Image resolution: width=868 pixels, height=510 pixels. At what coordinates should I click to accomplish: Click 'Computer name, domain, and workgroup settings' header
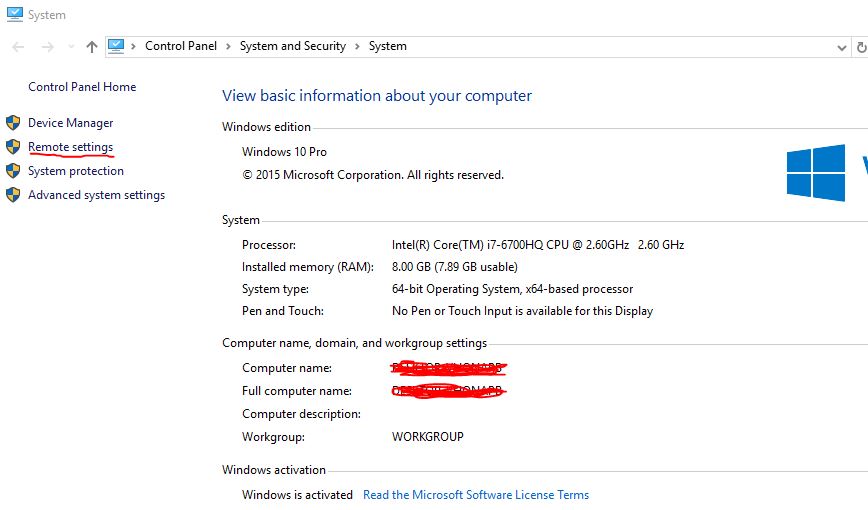pyautogui.click(x=354, y=343)
